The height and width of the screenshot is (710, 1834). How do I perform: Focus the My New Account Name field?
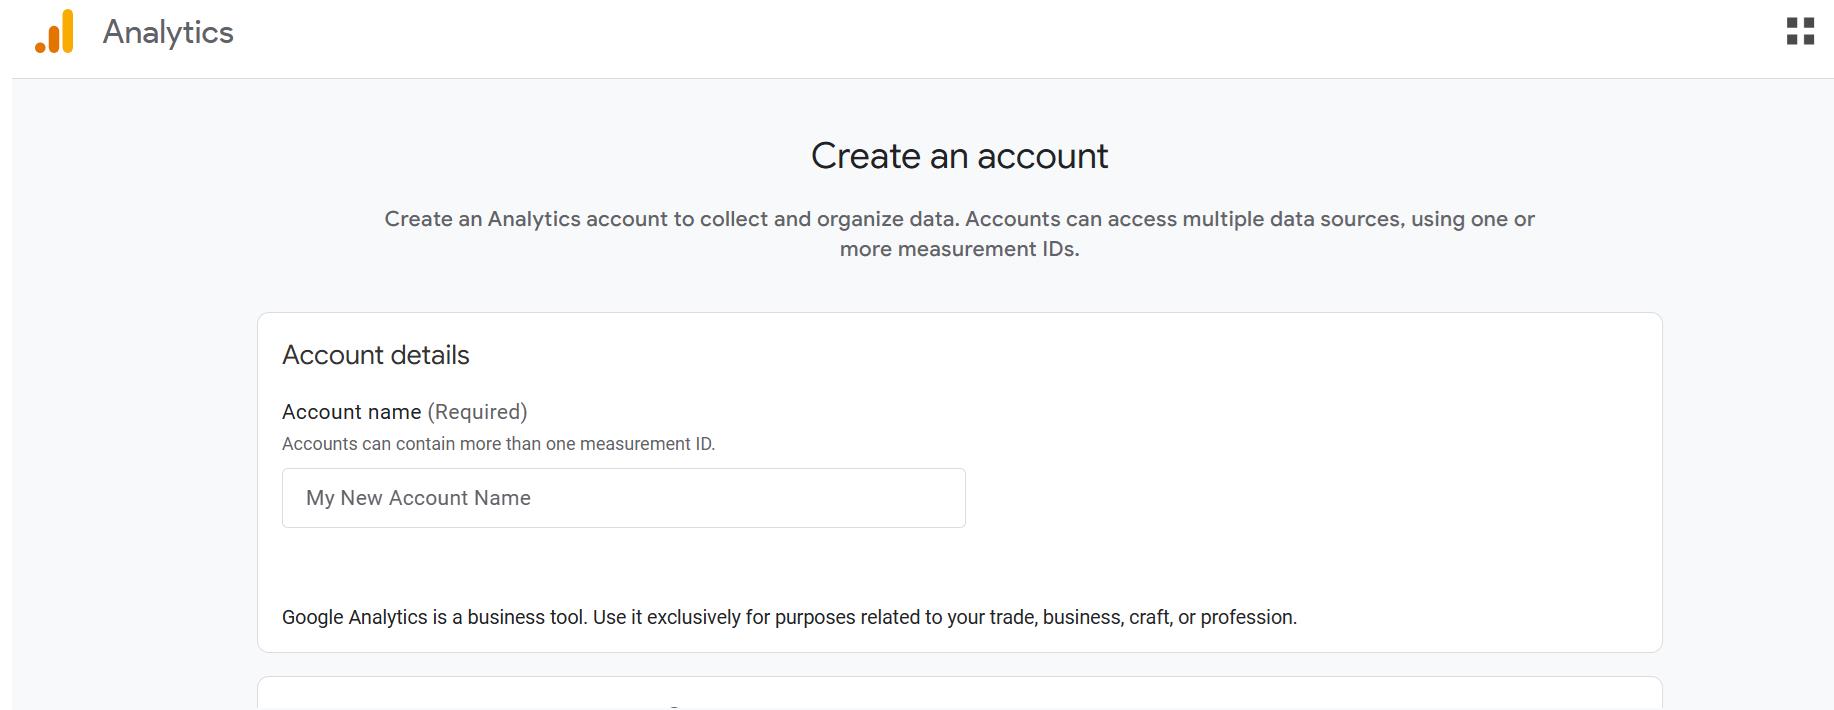click(x=624, y=498)
